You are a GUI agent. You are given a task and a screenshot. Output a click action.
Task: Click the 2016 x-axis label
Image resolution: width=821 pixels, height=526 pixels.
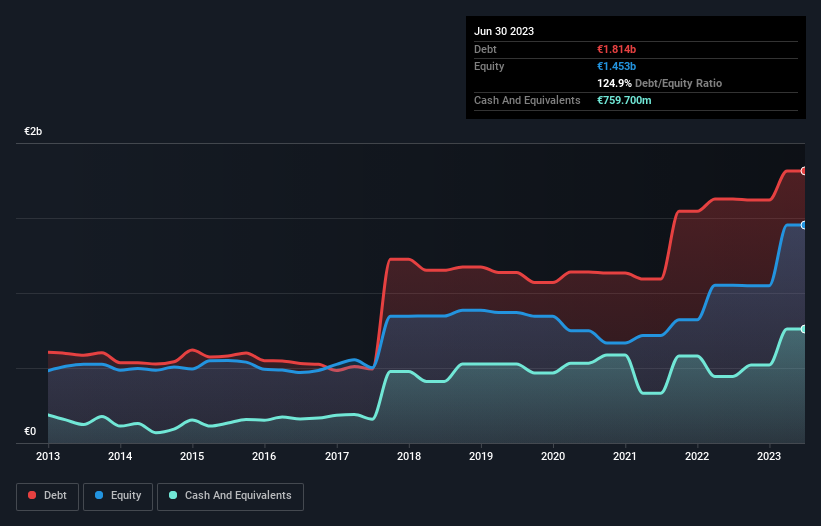coord(264,456)
